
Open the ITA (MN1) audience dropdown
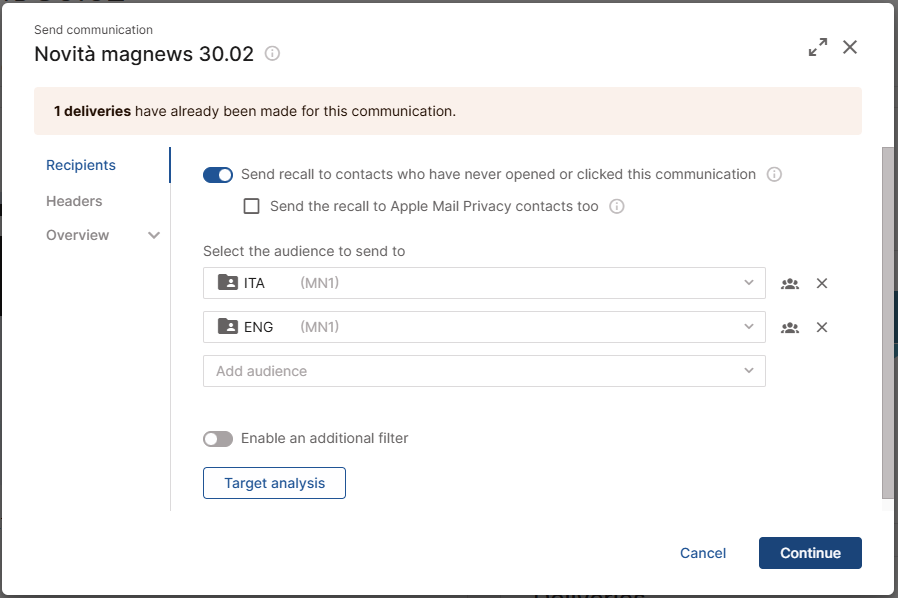(x=484, y=283)
